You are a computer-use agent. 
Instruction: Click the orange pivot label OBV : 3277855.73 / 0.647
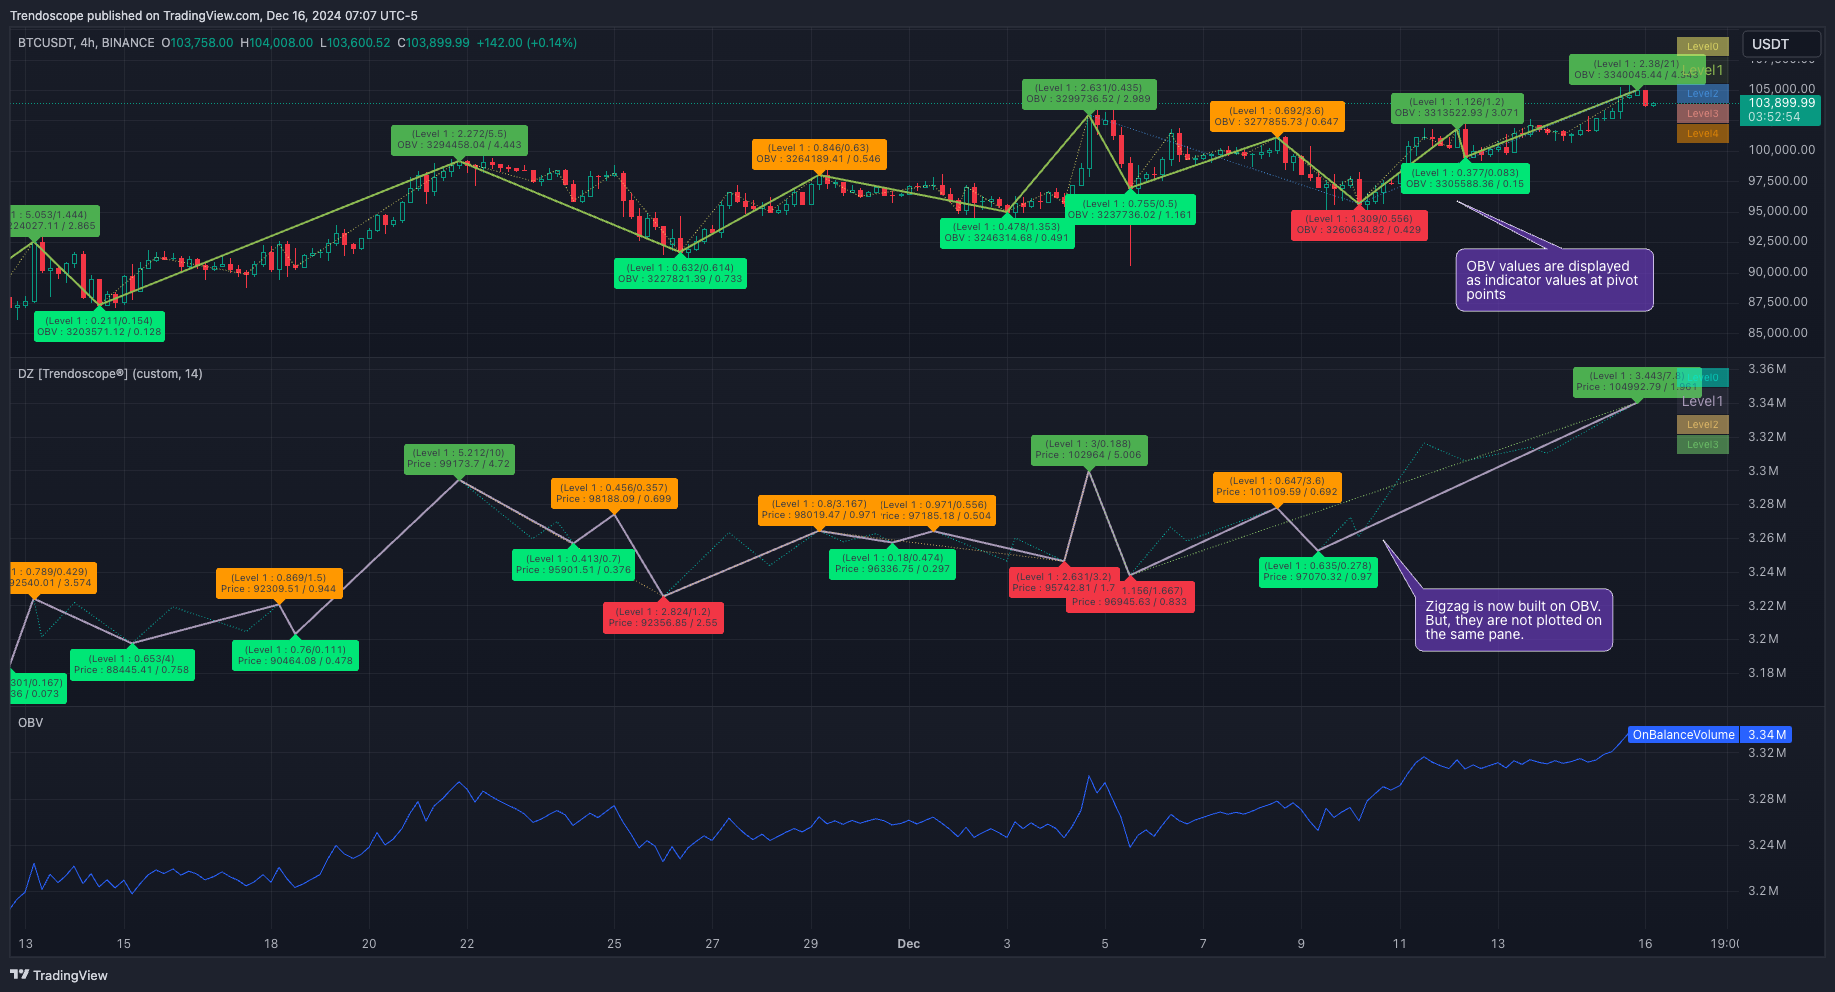point(1277,116)
